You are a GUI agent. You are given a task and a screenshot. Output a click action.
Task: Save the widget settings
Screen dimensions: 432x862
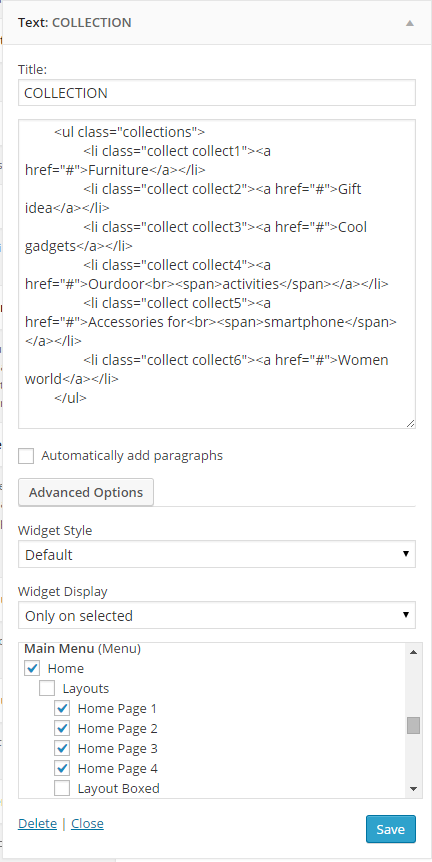pos(391,829)
